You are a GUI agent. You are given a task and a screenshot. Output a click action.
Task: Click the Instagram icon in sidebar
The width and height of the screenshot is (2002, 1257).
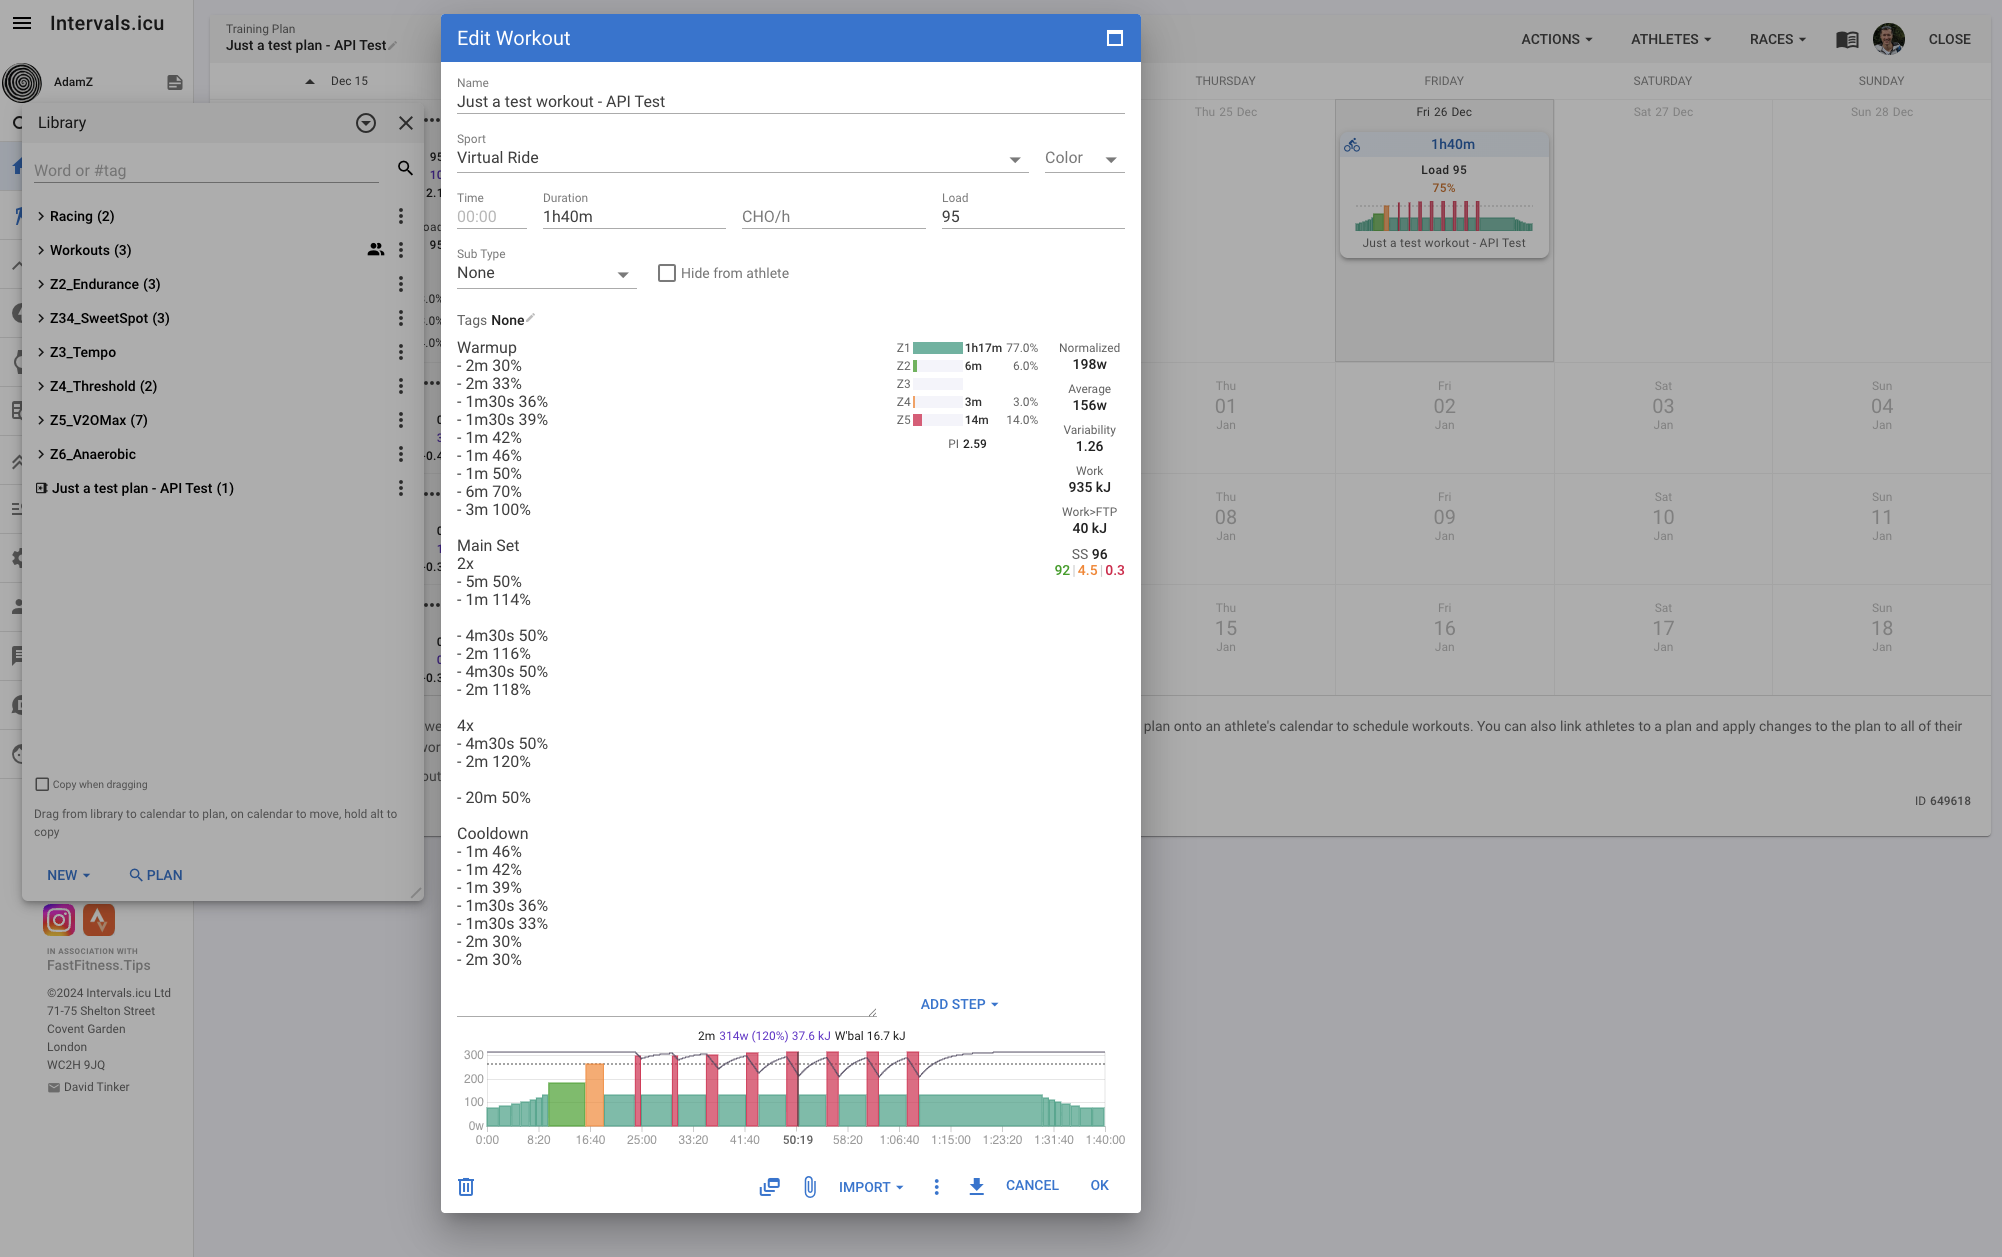(59, 919)
